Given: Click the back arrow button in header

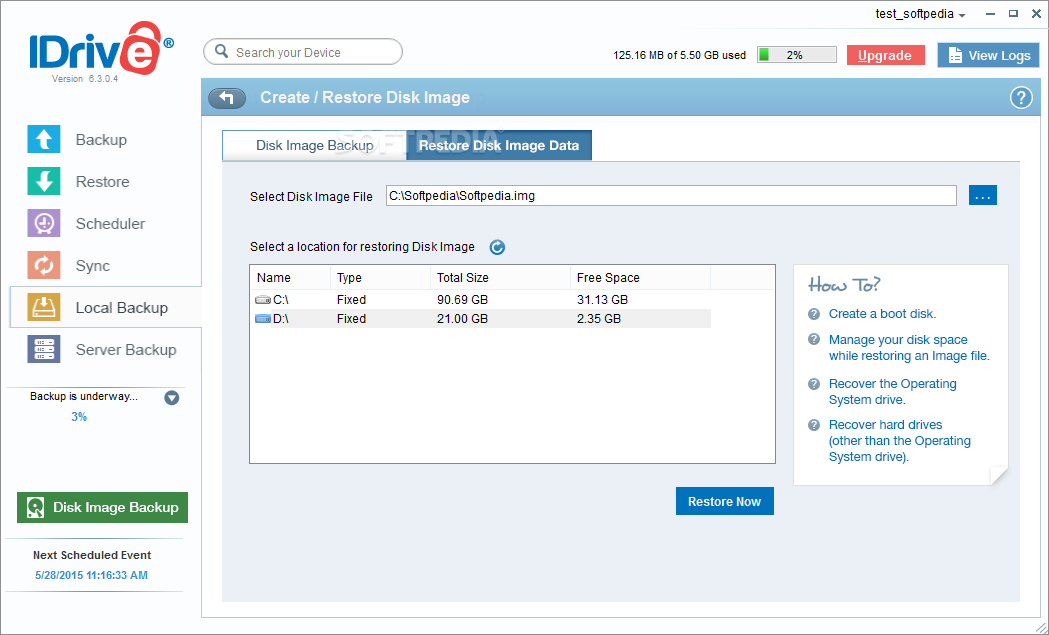Looking at the screenshot, I should 227,98.
